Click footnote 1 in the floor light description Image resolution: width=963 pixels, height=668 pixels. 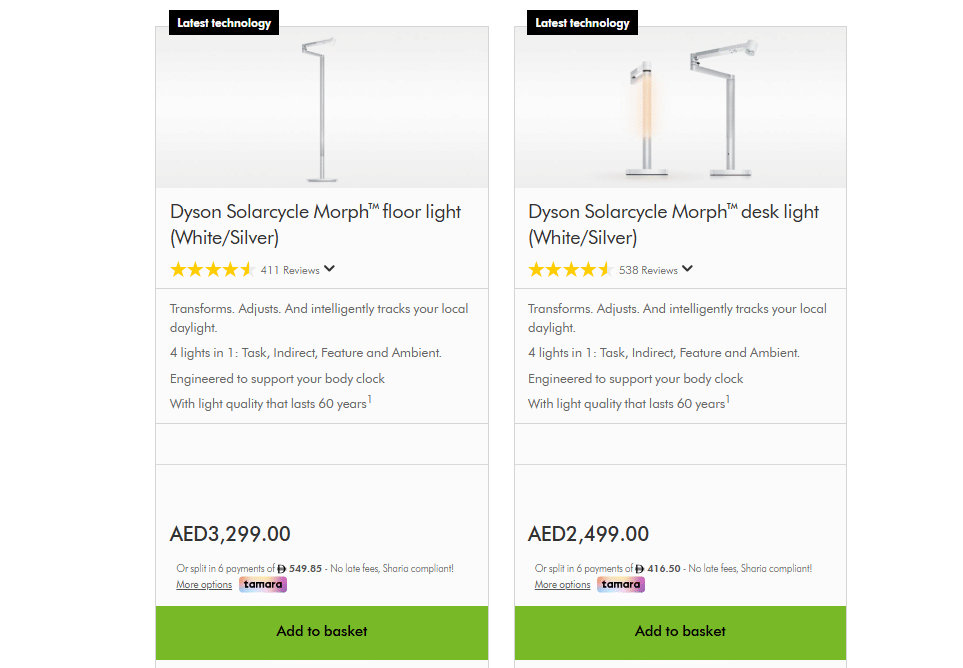pyautogui.click(x=369, y=400)
